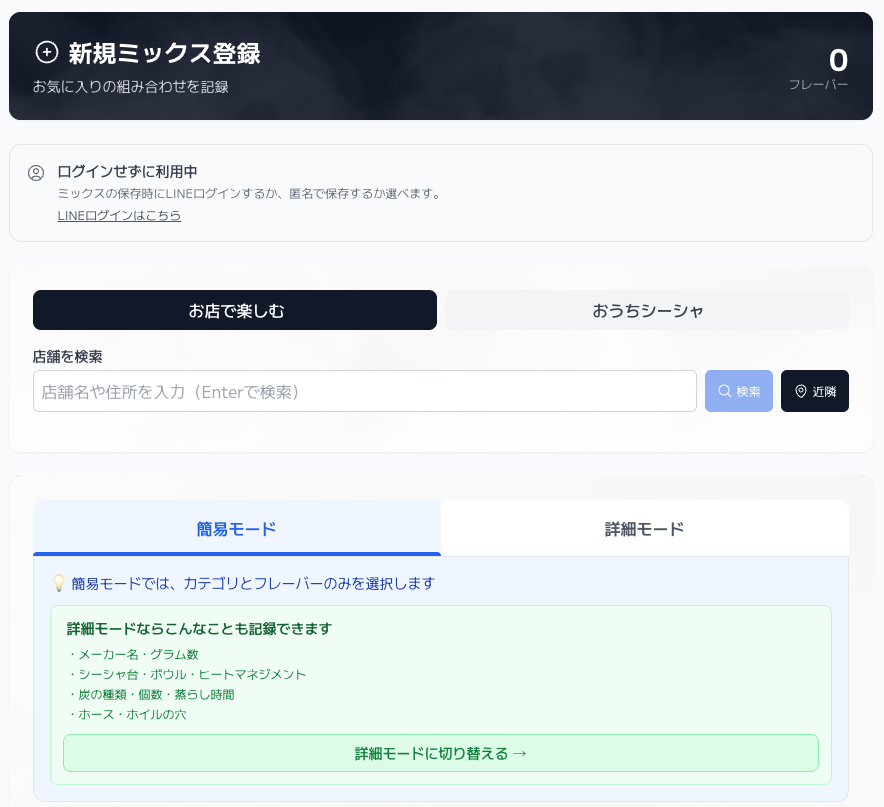Select the 簡易モード tab
Viewport: 884px width, 807px height.
click(236, 529)
